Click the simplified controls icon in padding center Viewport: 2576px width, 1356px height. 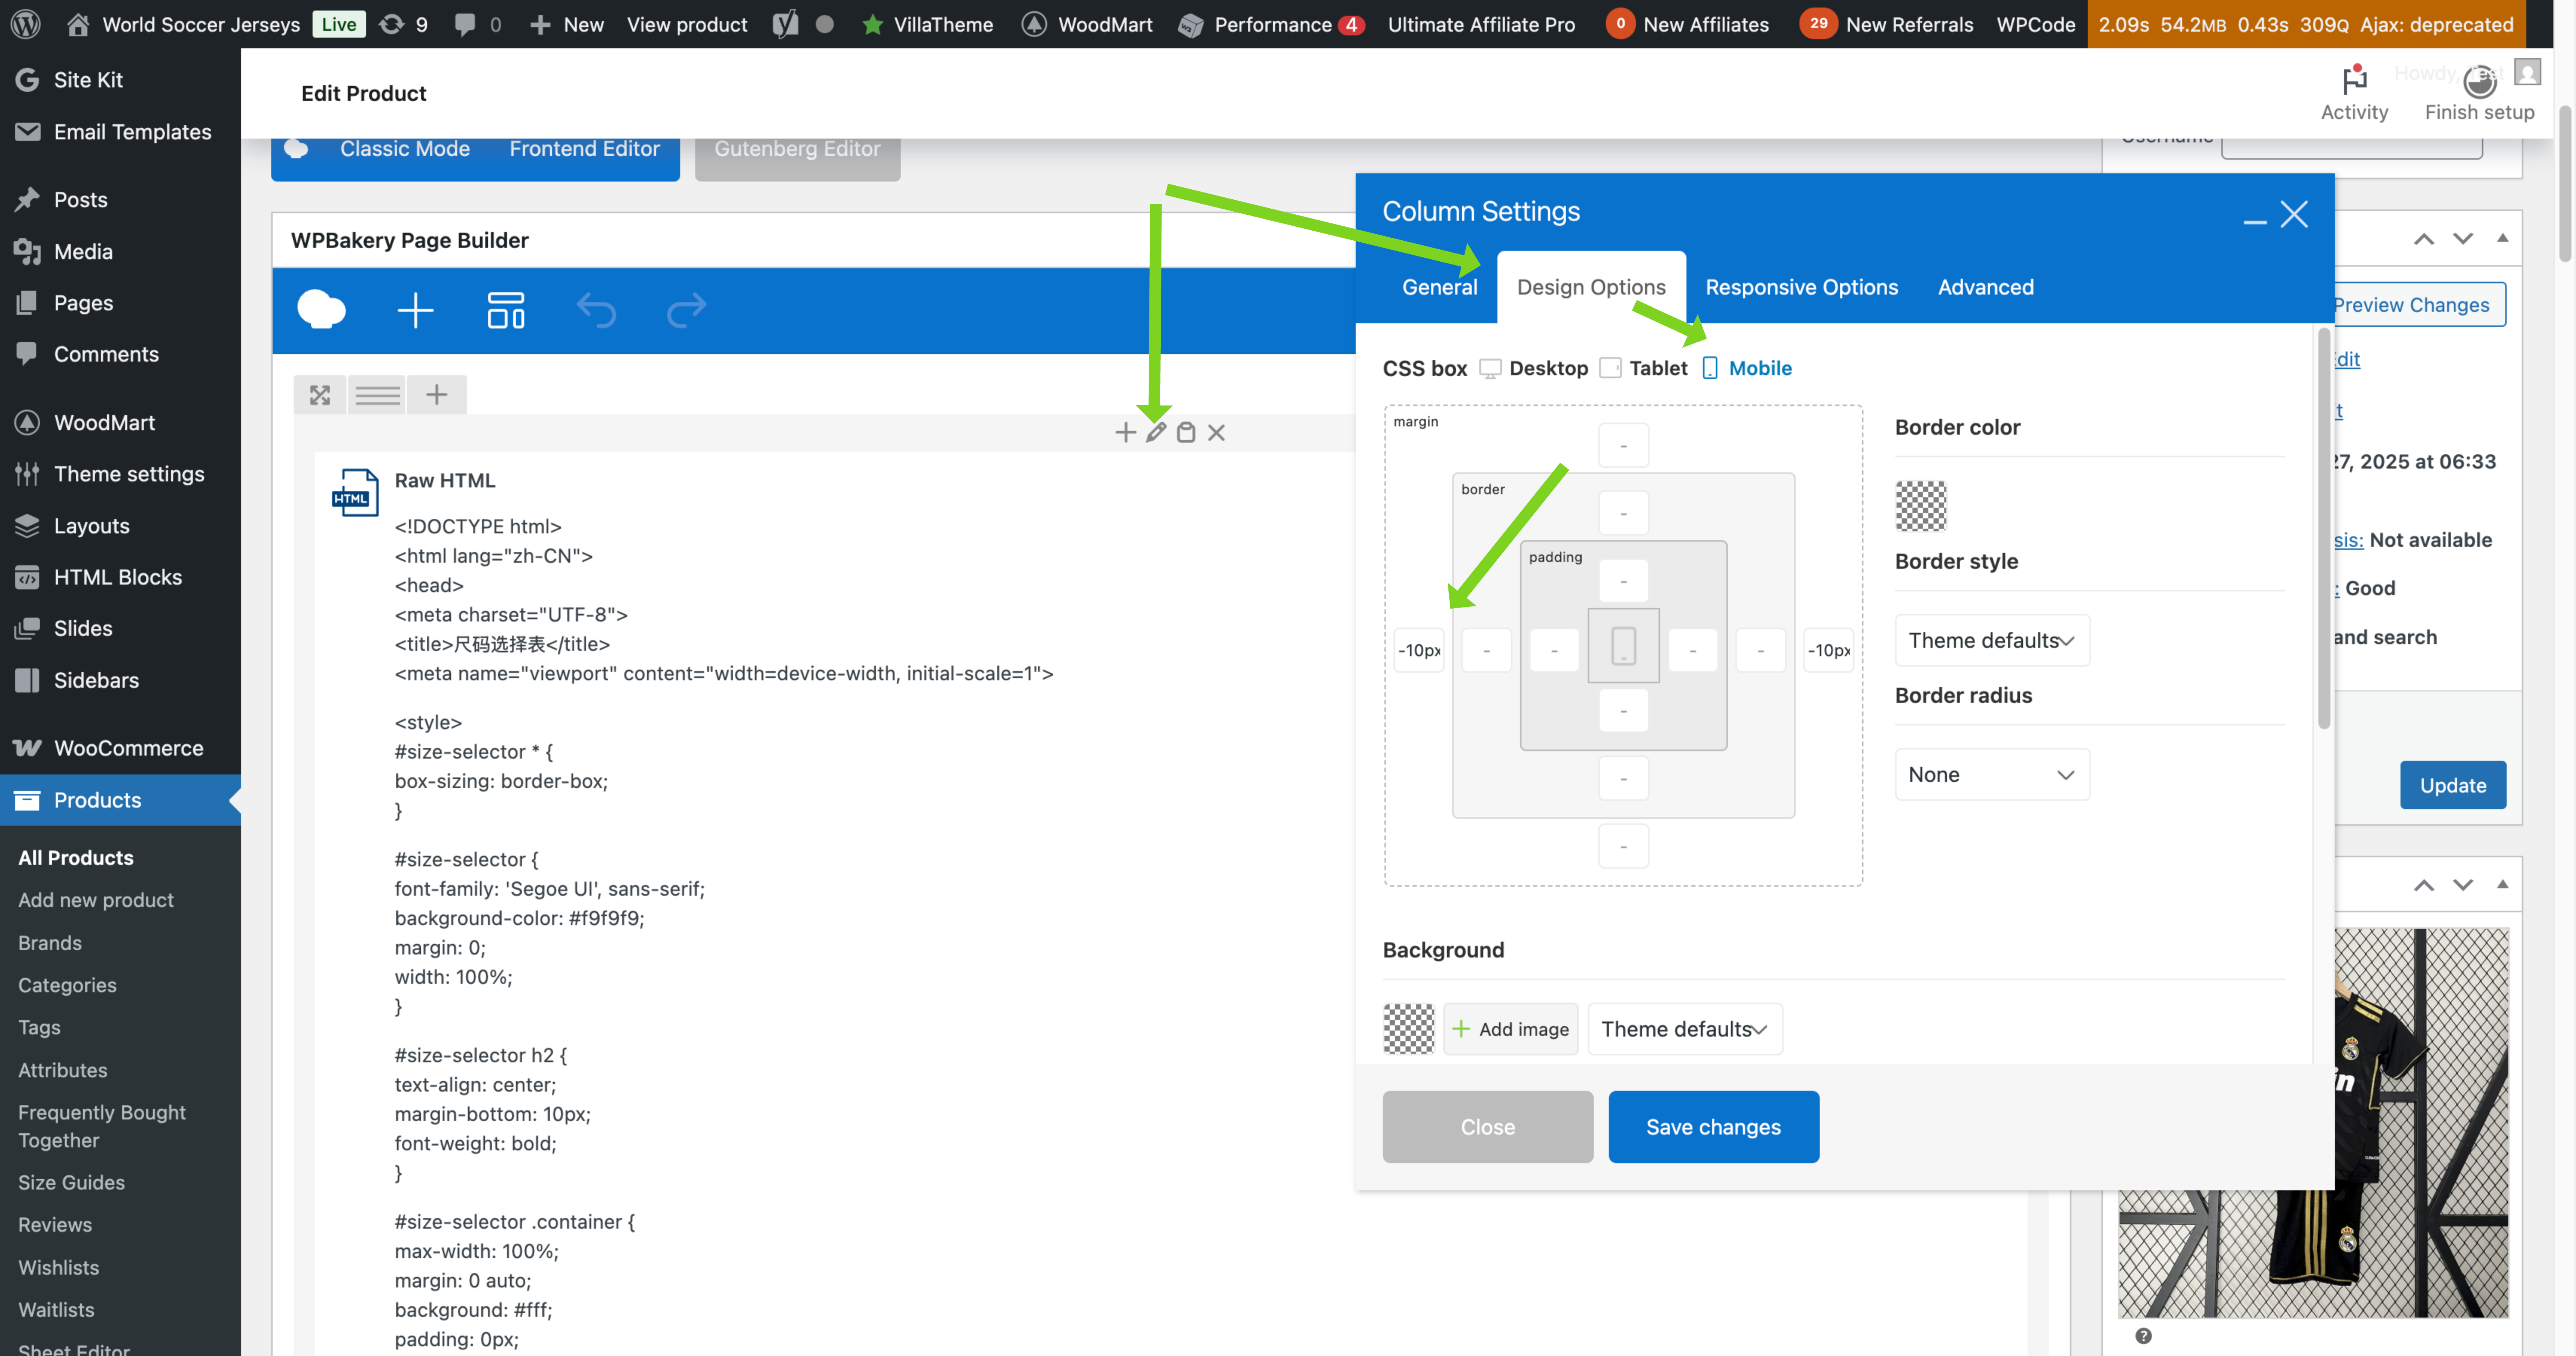point(1623,646)
